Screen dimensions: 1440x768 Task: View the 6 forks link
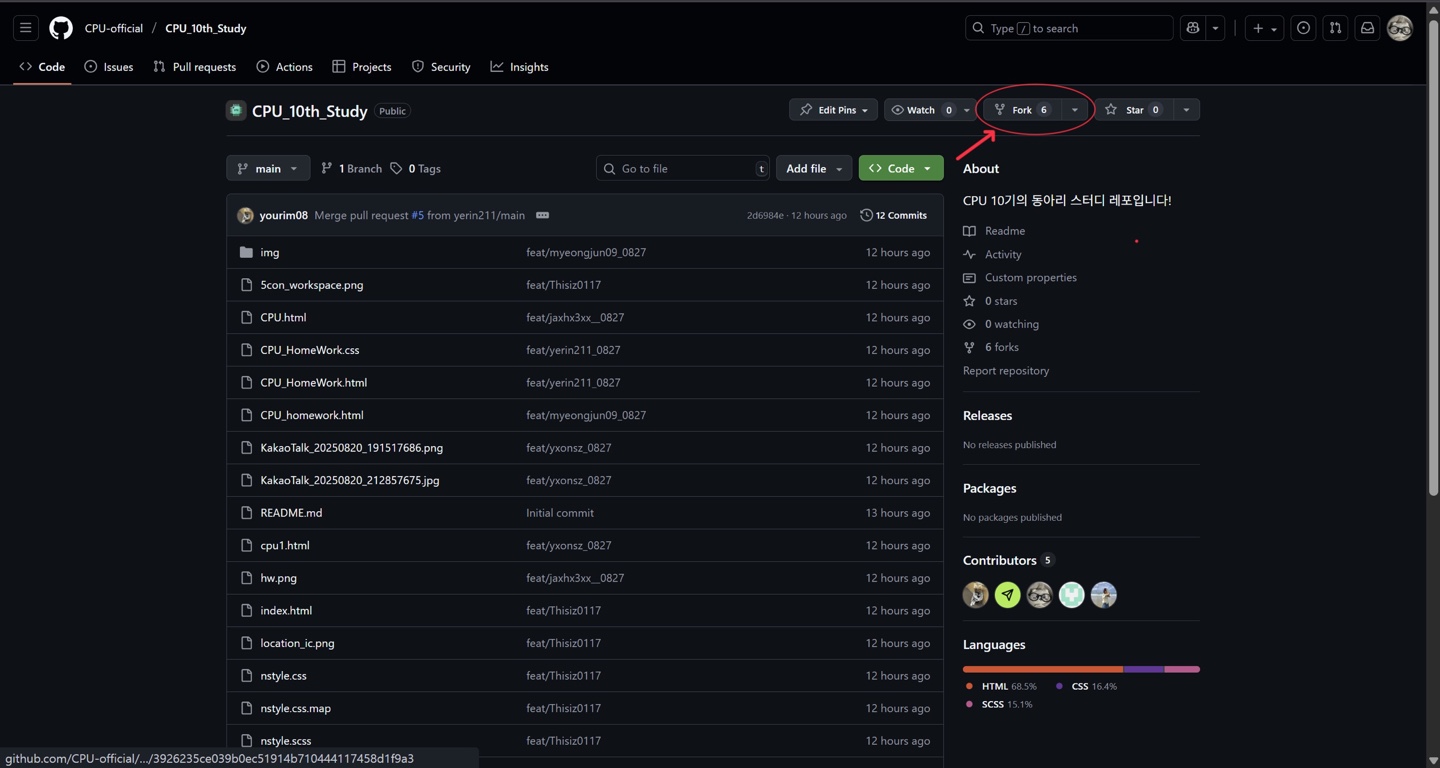pyautogui.click(x=991, y=347)
